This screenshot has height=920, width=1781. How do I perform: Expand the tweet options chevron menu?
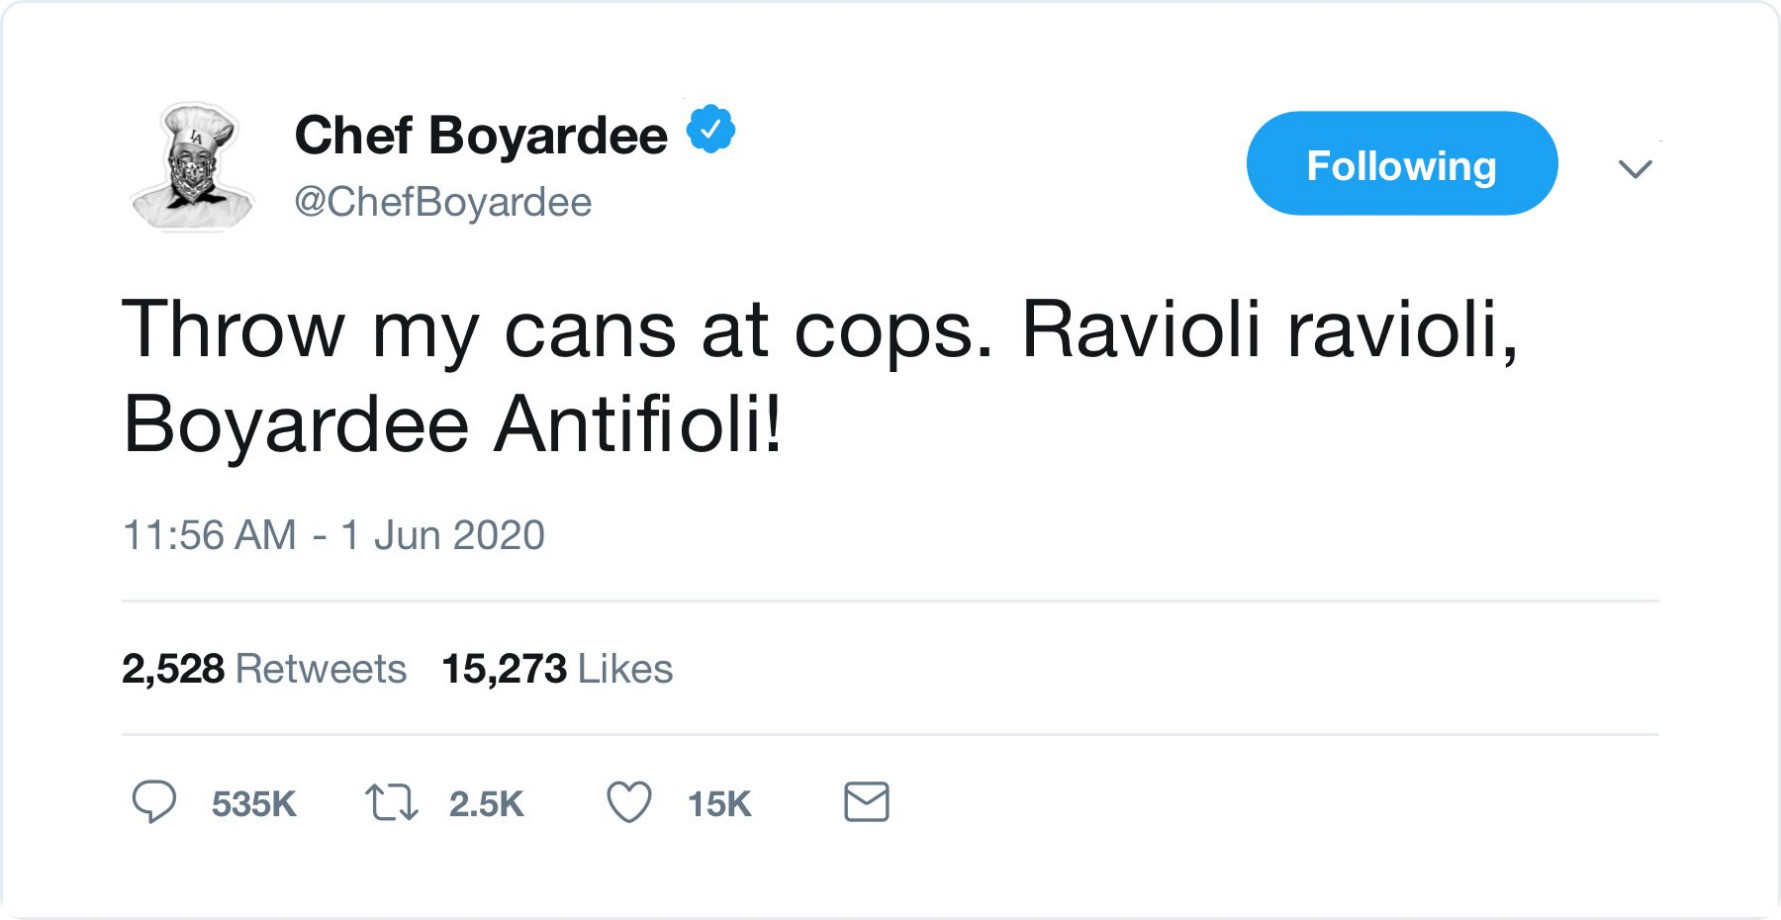coord(1635,168)
